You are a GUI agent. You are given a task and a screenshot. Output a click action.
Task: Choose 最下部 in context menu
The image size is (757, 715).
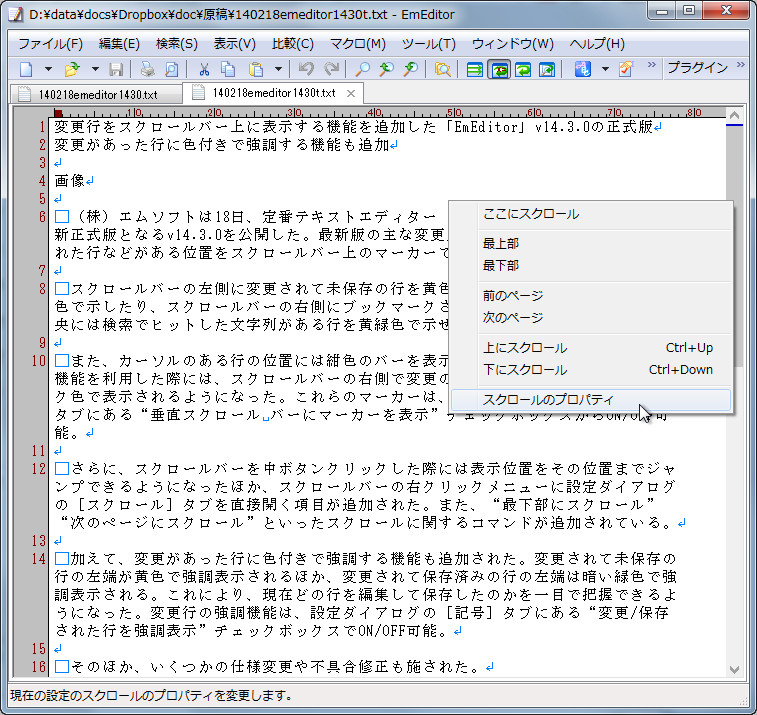(x=591, y=266)
